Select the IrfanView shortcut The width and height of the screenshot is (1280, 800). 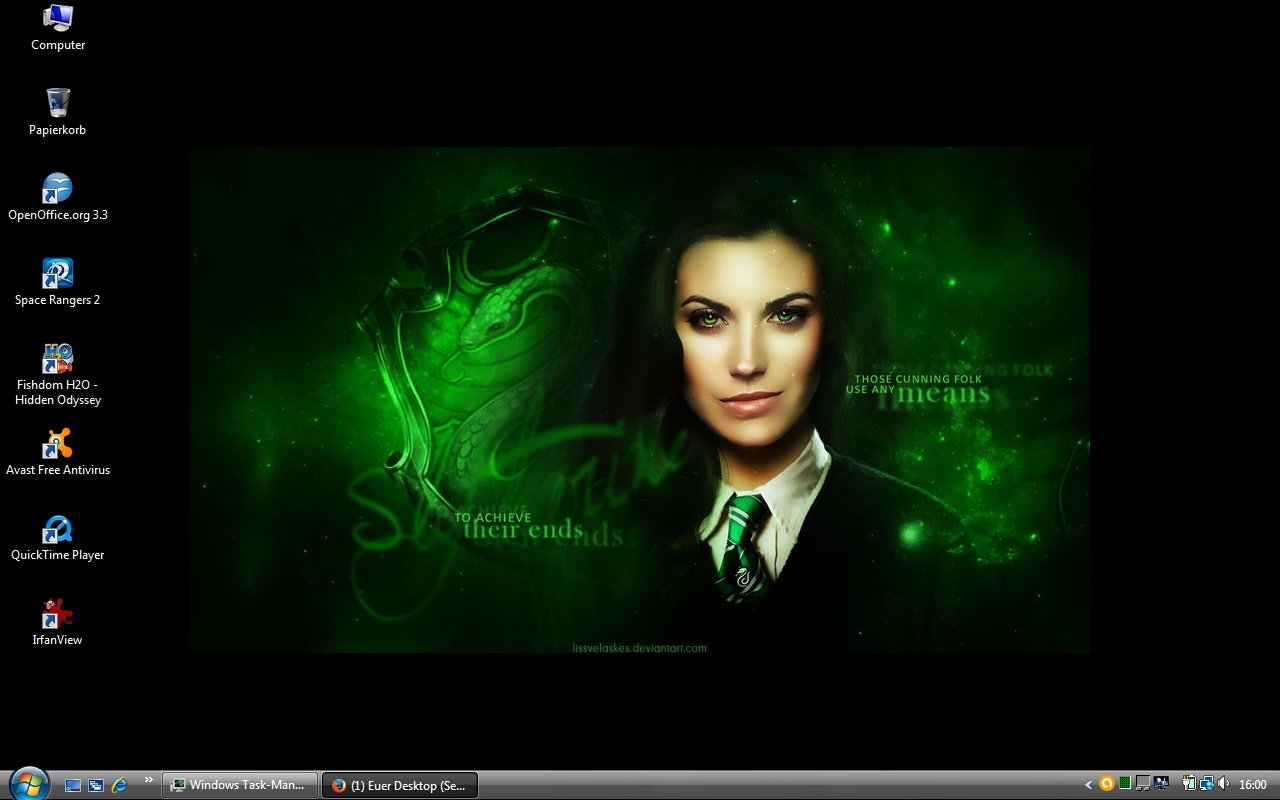[x=58, y=622]
